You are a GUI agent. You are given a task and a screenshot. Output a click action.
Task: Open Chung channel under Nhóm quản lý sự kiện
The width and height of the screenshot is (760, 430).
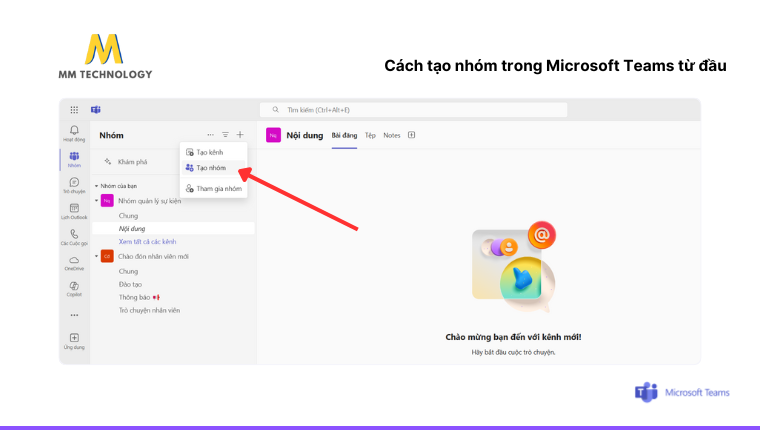[x=128, y=216]
